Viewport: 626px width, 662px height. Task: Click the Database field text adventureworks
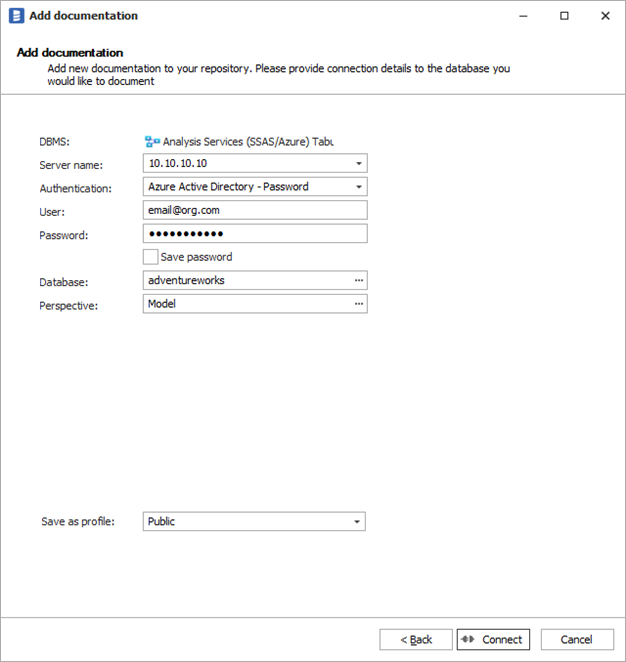tap(186, 280)
